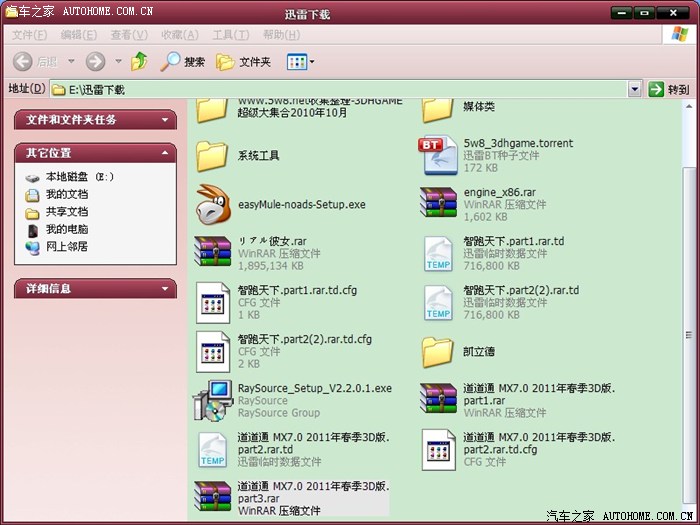This screenshot has height=525, width=700.
Task: Open Forward button history dropdown arrow
Action: 118,61
